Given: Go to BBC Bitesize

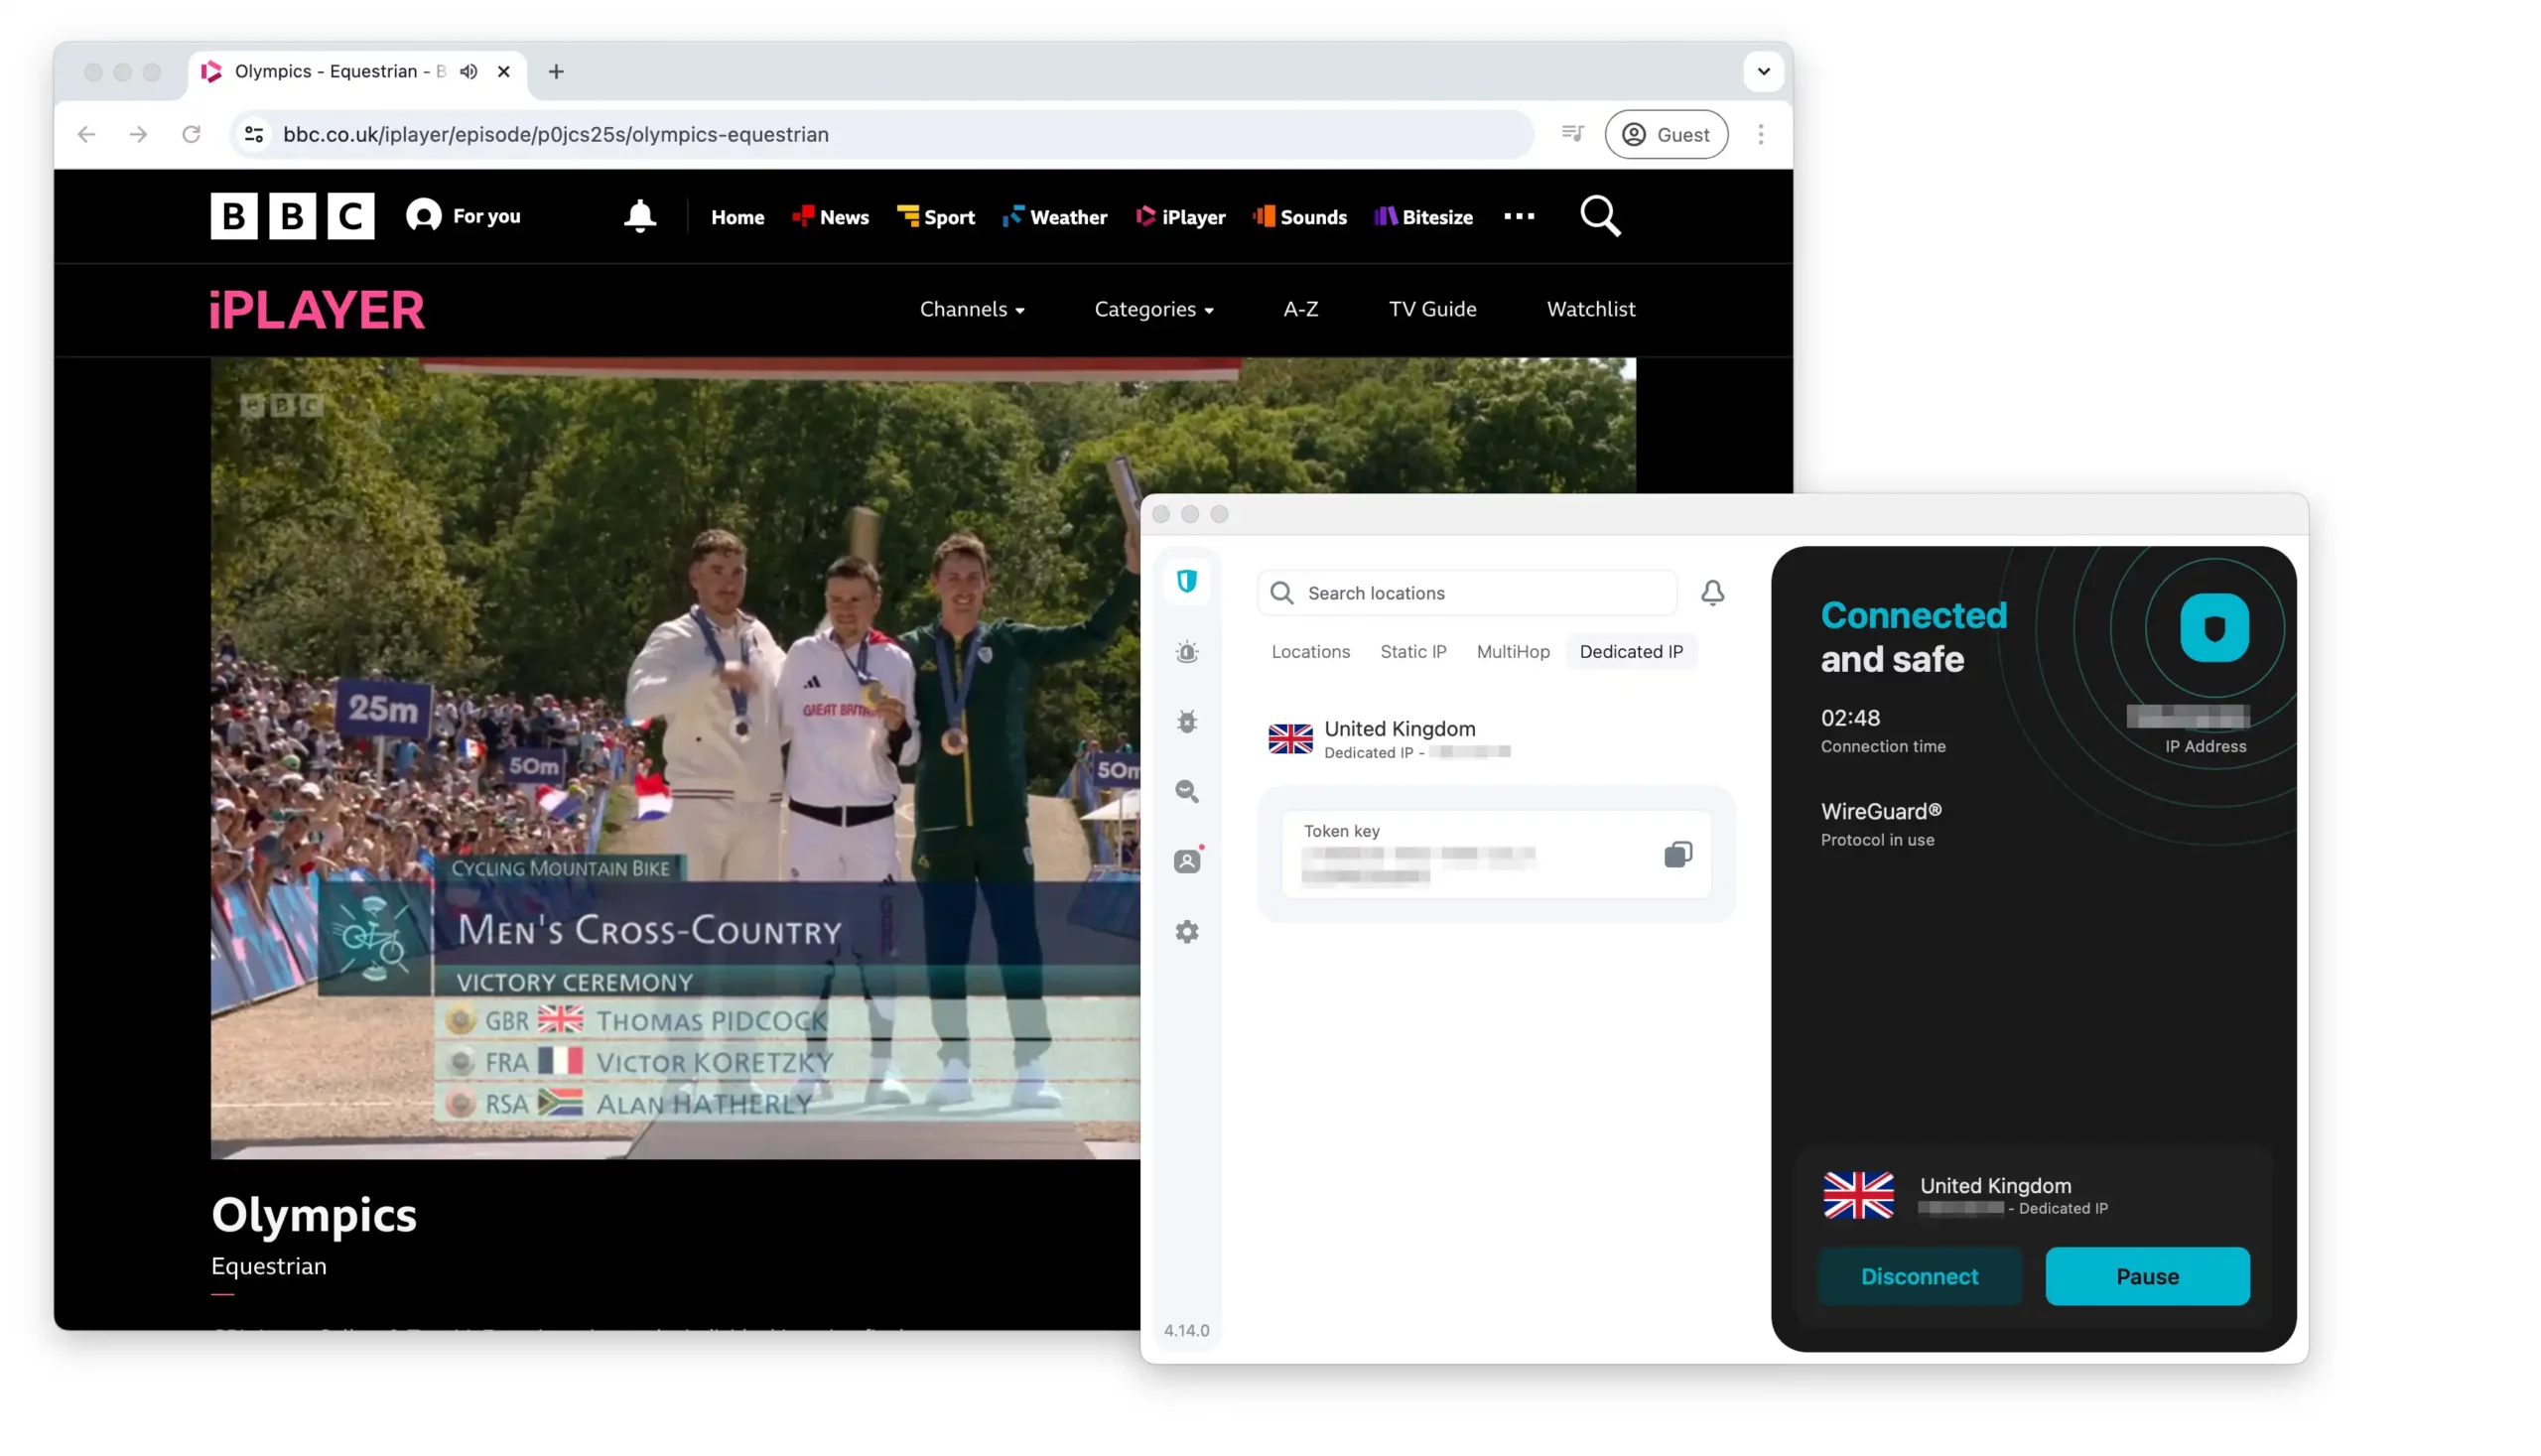Looking at the screenshot, I should tap(1424, 217).
